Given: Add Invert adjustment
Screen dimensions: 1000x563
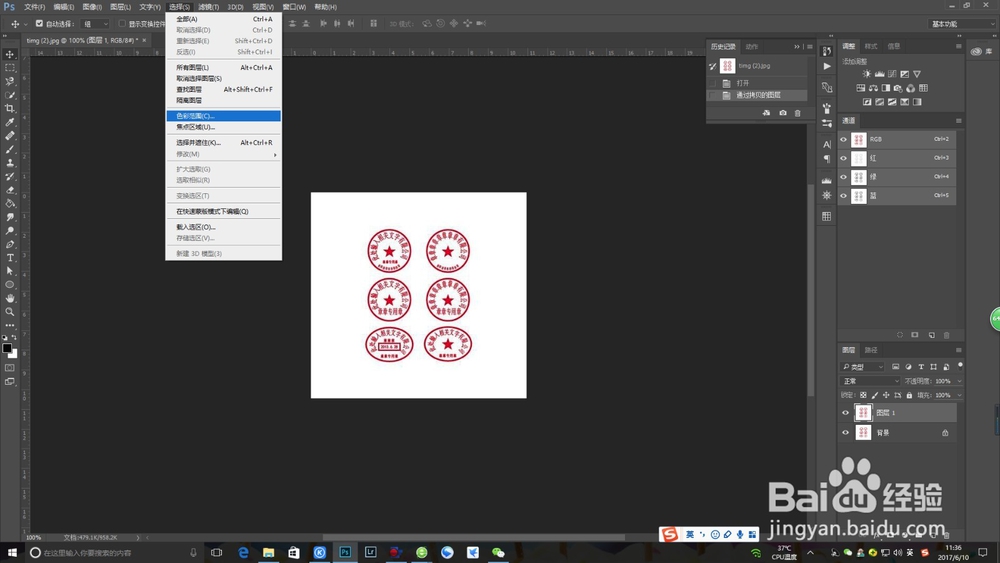Looking at the screenshot, I should (867, 102).
